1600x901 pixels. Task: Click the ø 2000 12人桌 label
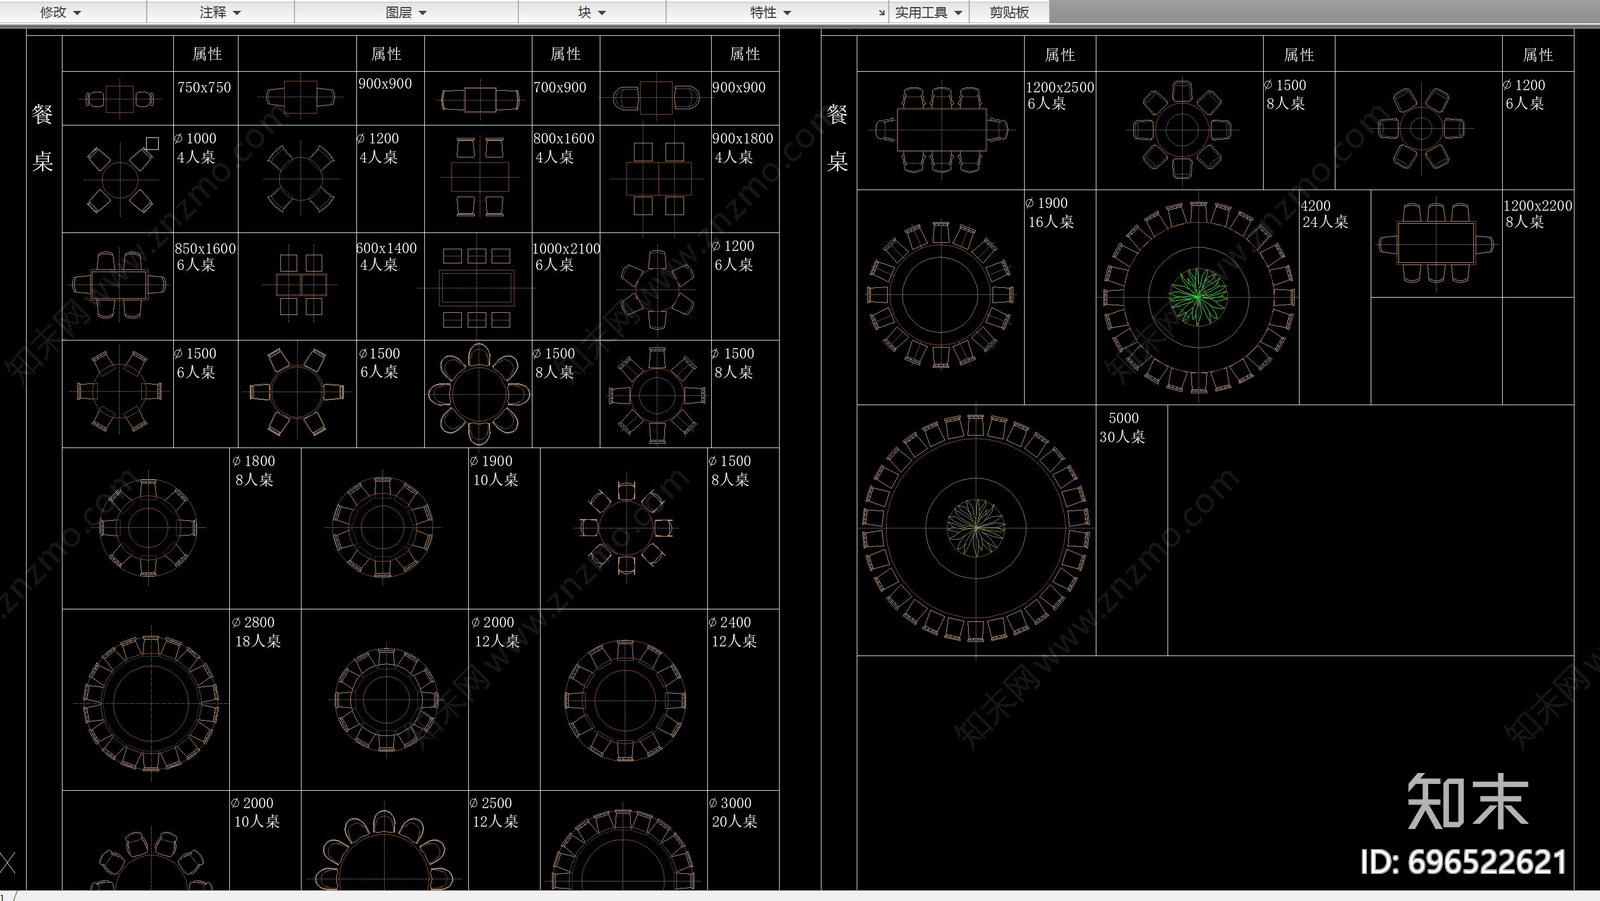click(495, 631)
